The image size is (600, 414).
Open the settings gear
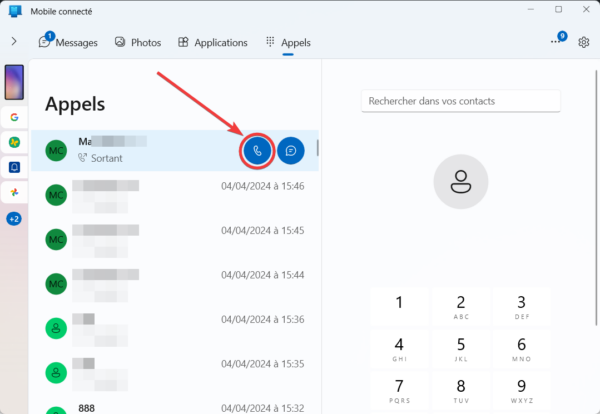pyautogui.click(x=584, y=42)
